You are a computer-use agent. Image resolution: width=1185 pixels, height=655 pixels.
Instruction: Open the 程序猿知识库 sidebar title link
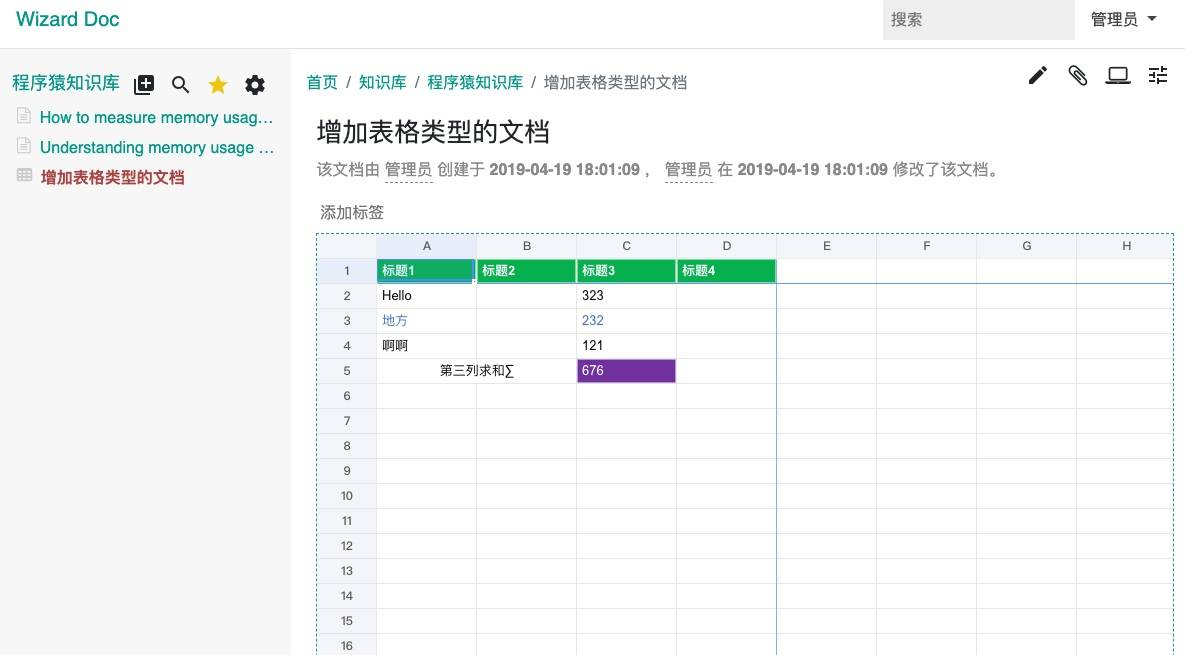[x=66, y=83]
